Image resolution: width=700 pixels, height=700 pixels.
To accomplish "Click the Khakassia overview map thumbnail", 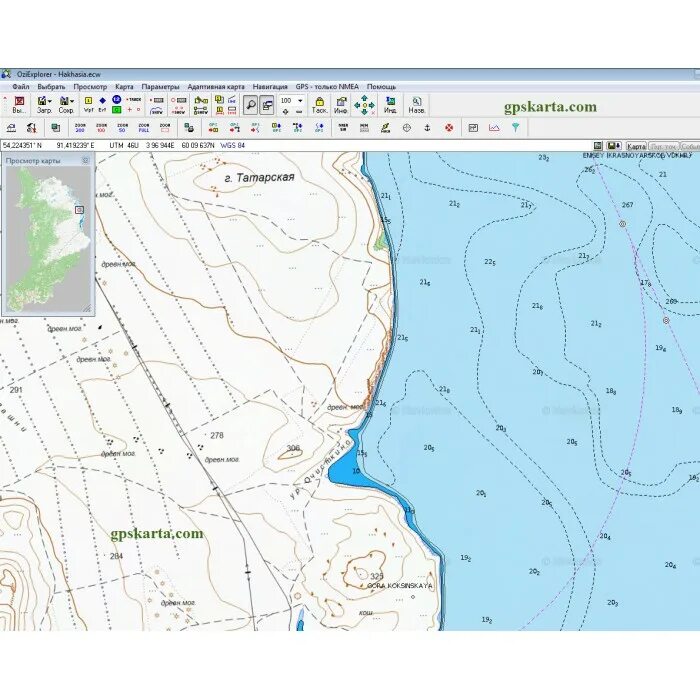I will click(x=48, y=239).
